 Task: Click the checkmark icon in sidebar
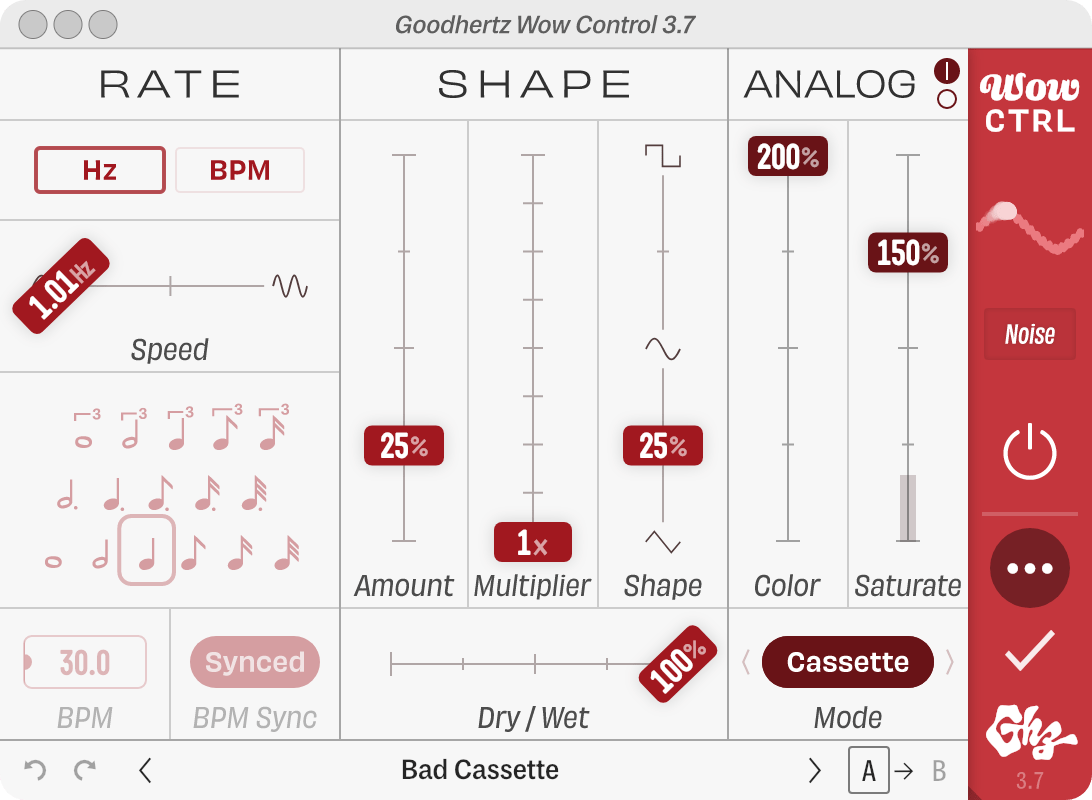tap(1029, 650)
